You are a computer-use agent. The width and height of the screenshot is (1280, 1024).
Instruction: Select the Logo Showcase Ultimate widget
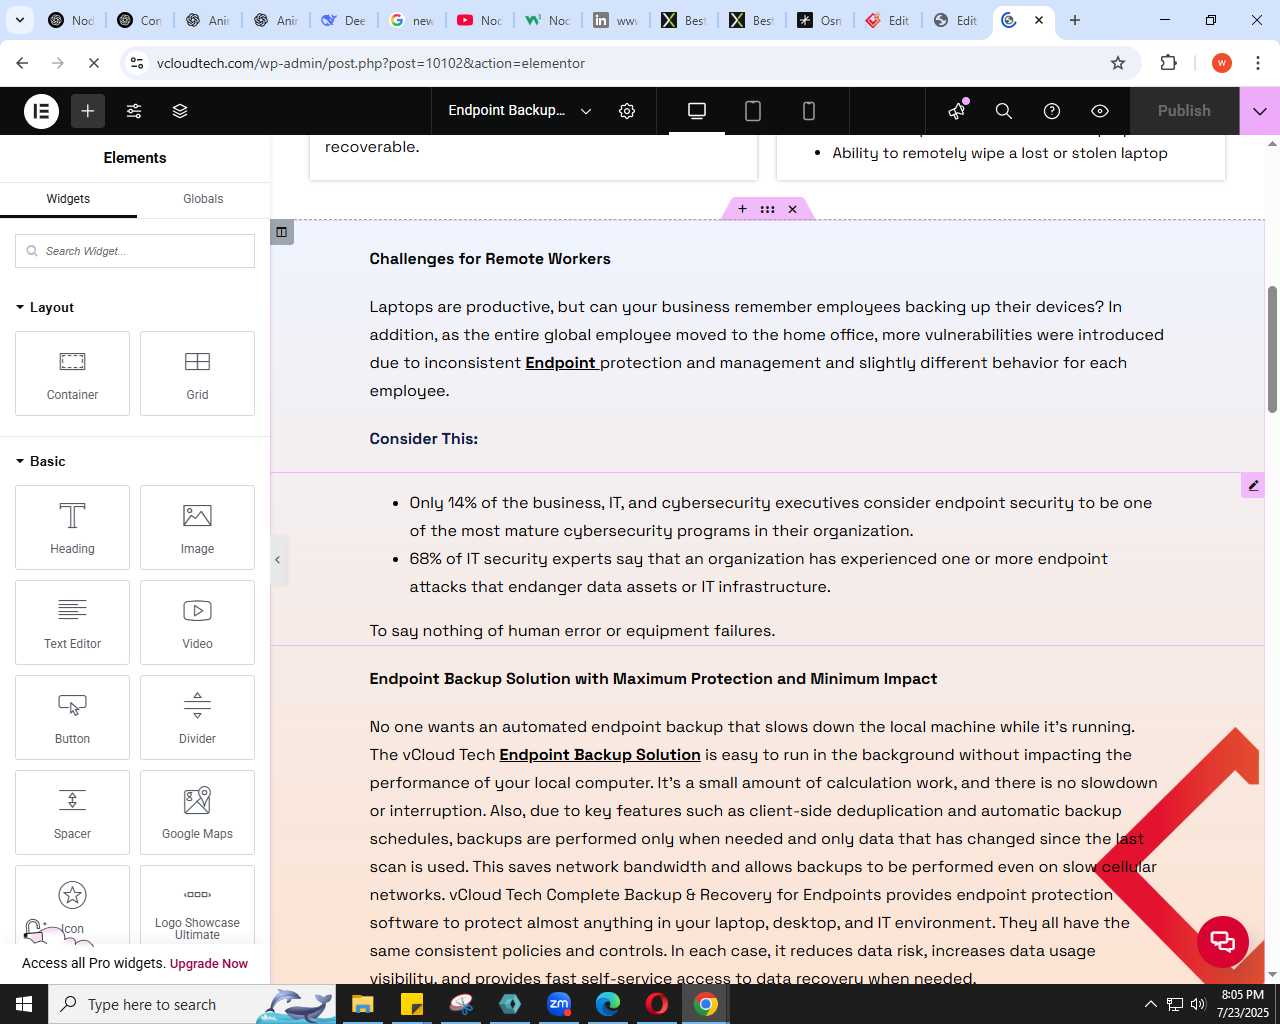point(197,905)
